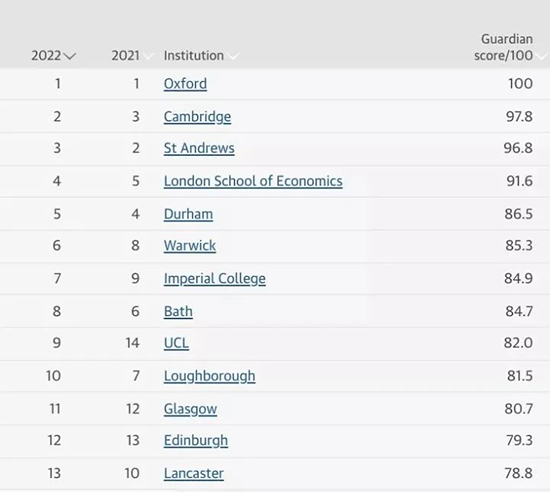Click the Institution column header text
The height and width of the screenshot is (492, 550).
194,56
